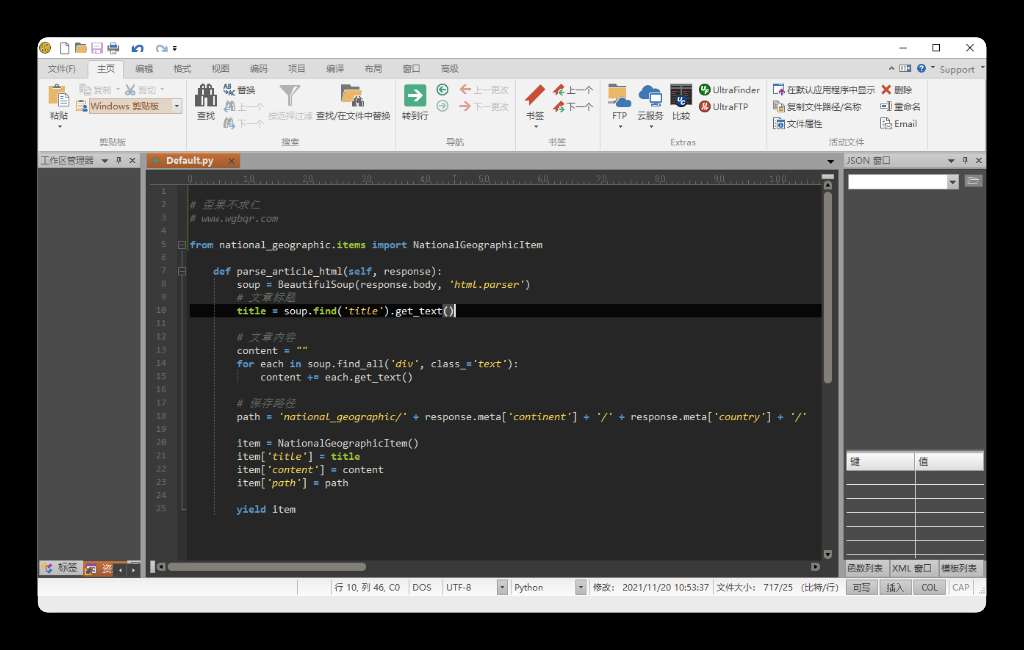This screenshot has width=1024, height=650.
Task: Open file via folder icon in title bar
Action: [81, 48]
